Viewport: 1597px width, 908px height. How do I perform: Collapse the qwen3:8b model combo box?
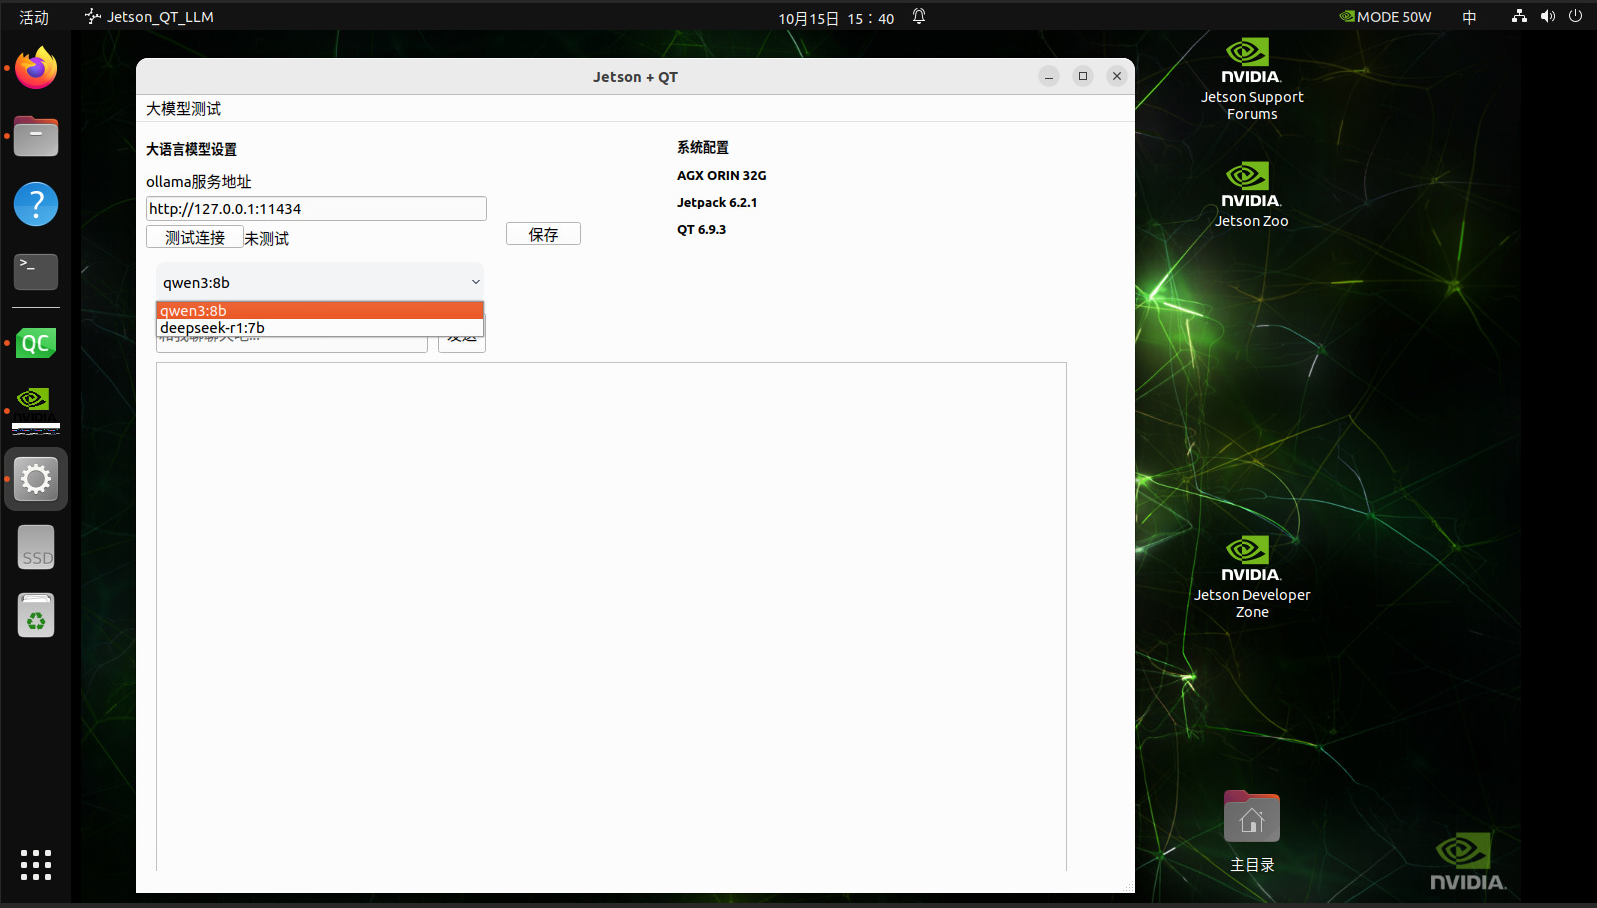click(x=320, y=282)
